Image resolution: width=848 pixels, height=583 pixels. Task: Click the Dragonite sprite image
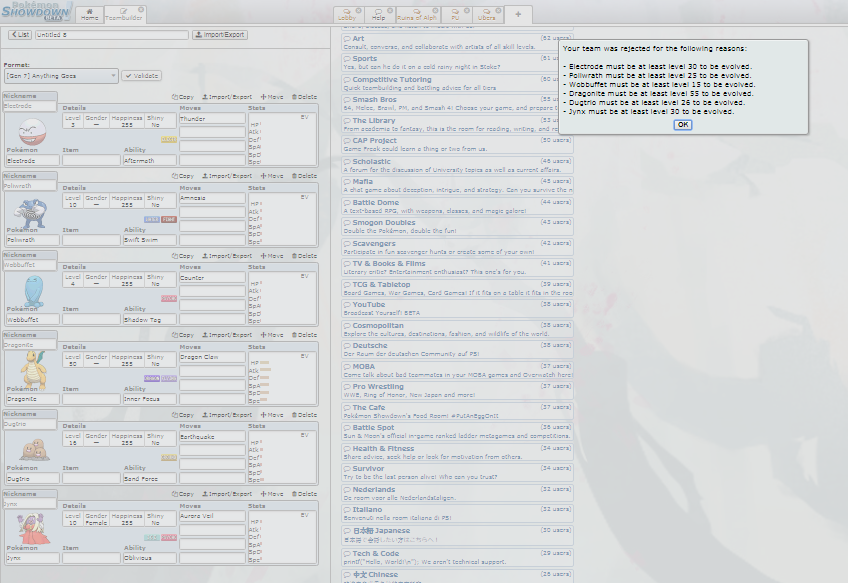[x=34, y=369]
